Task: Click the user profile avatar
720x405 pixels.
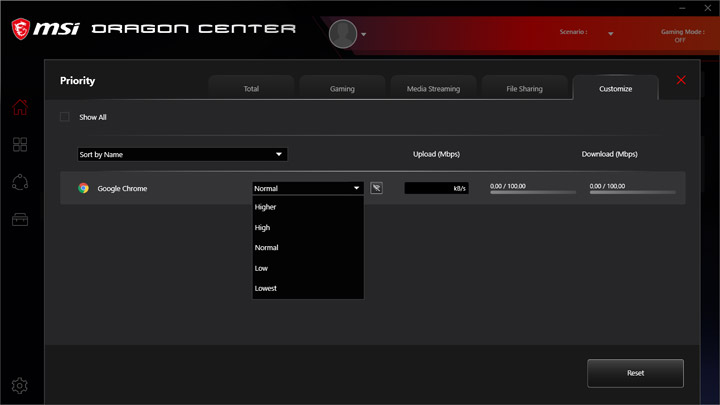Action: click(343, 34)
